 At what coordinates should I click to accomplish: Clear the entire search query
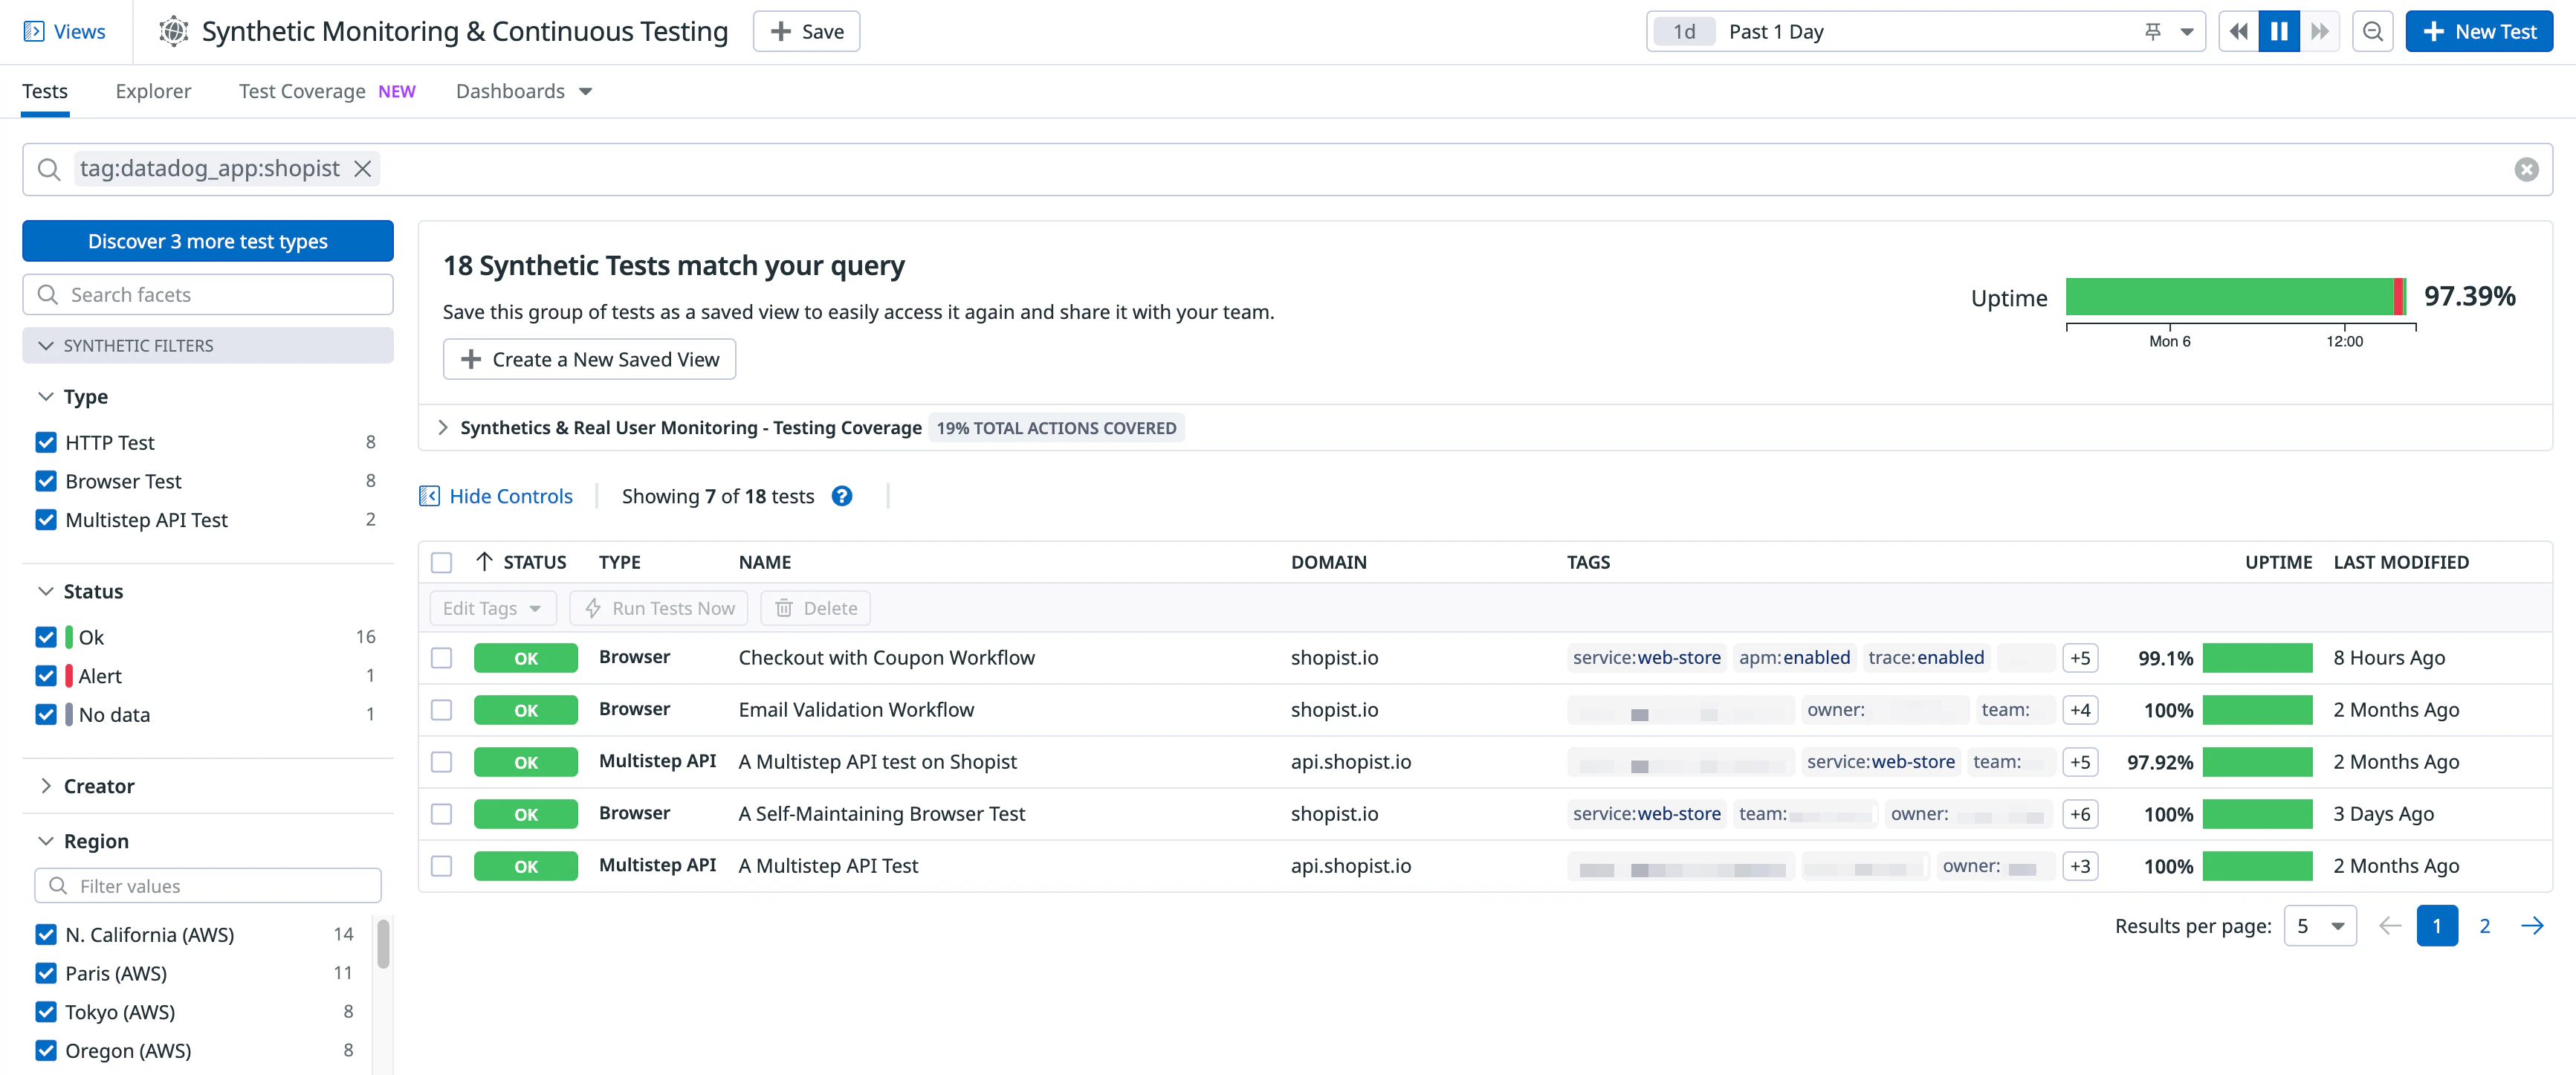click(2526, 169)
